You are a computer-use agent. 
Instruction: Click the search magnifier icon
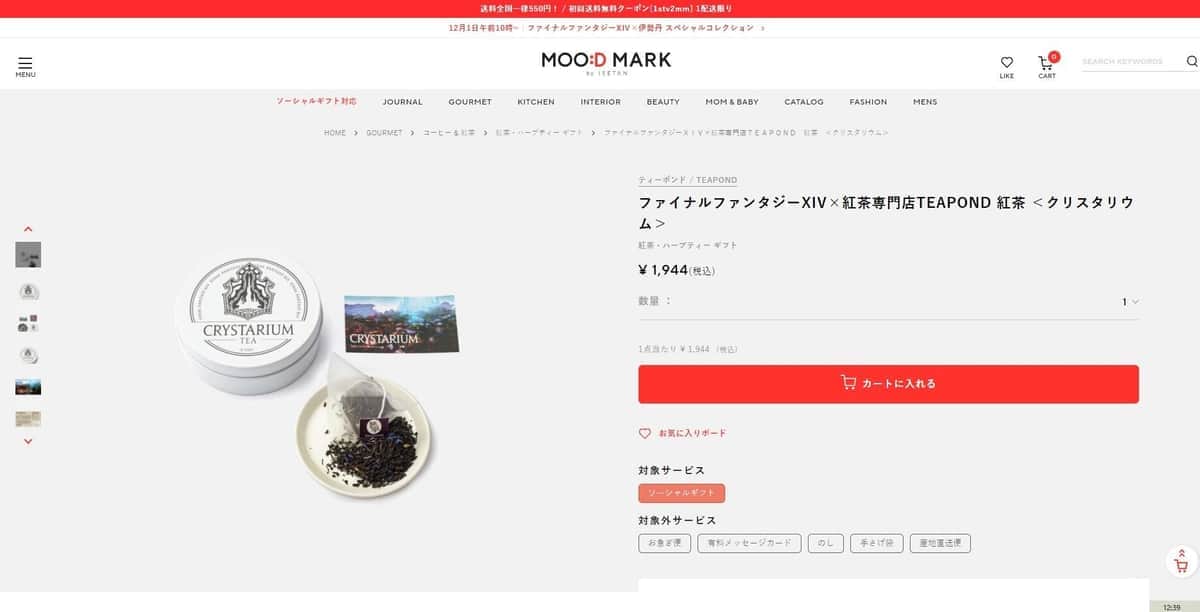coord(1192,61)
